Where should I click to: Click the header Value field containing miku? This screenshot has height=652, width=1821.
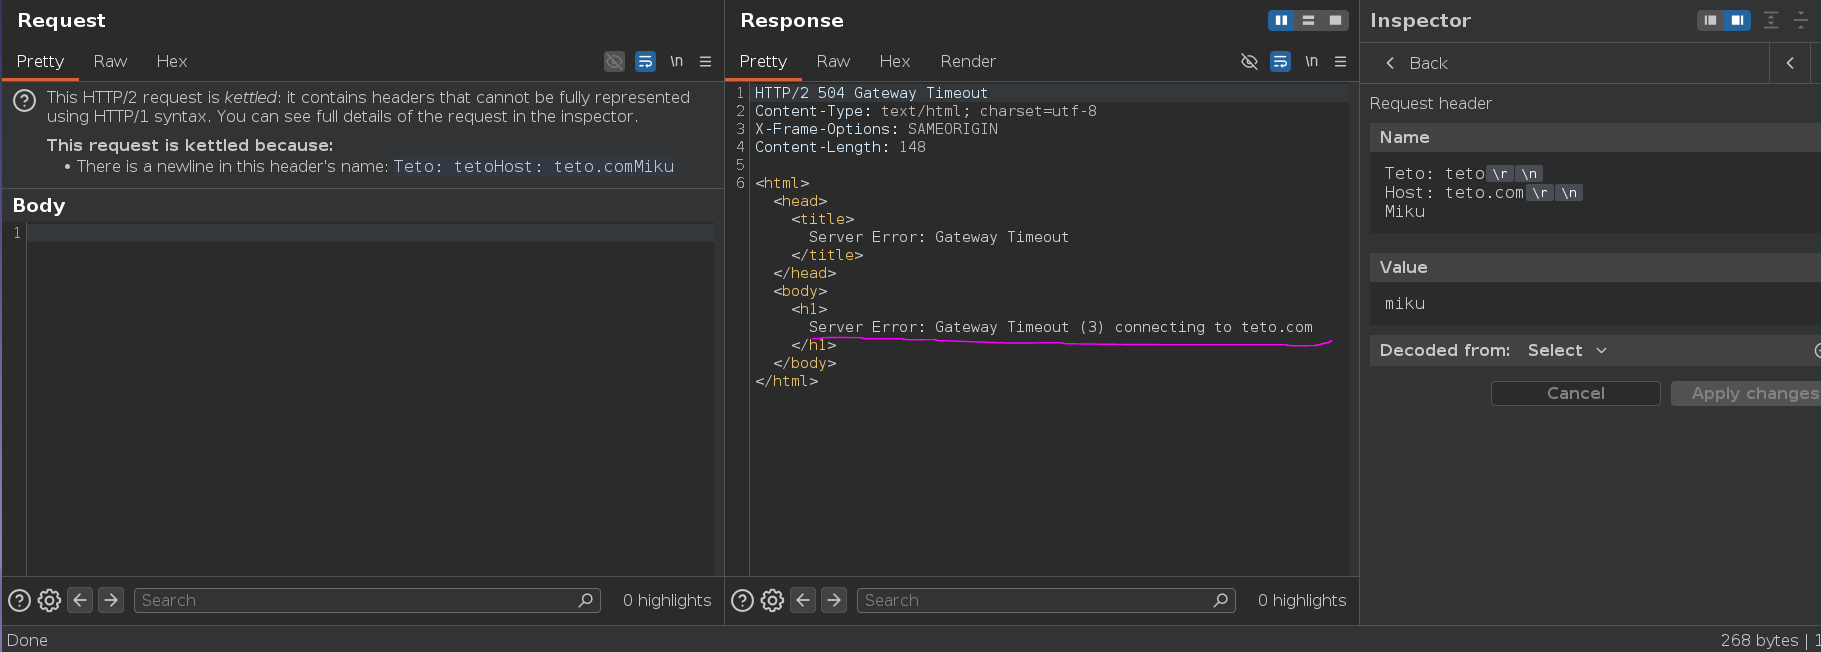click(x=1595, y=304)
